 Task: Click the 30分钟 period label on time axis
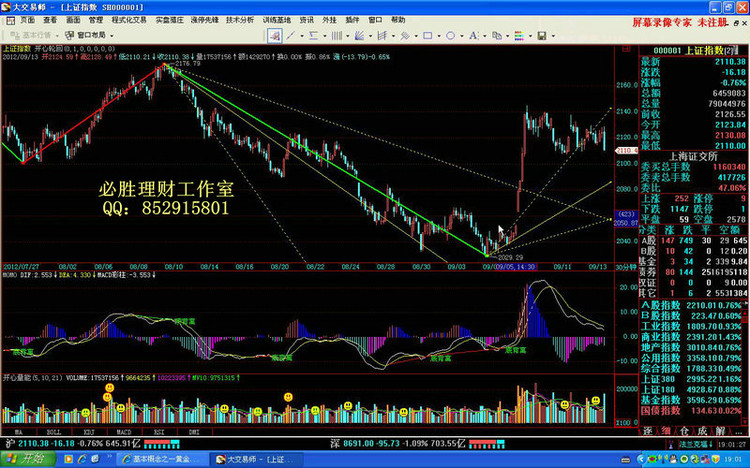pyautogui.click(x=625, y=267)
